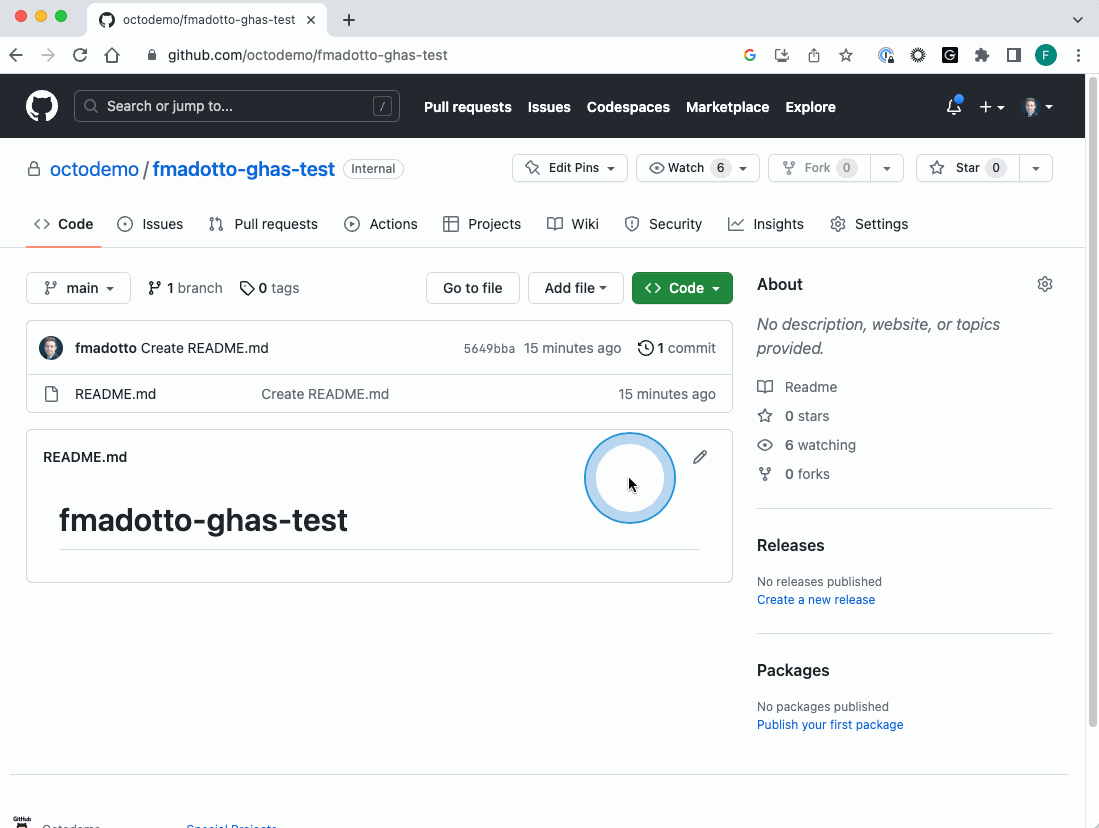Click the browser extensions puzzle icon

[x=981, y=55]
